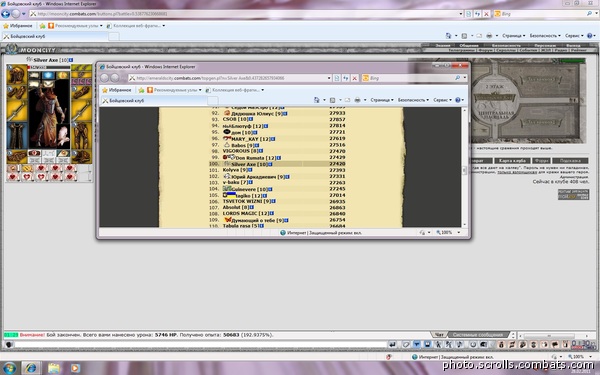Screen dimensions: 600x375
Task: Open Страница dropdown in popup window
Action: 382,100
